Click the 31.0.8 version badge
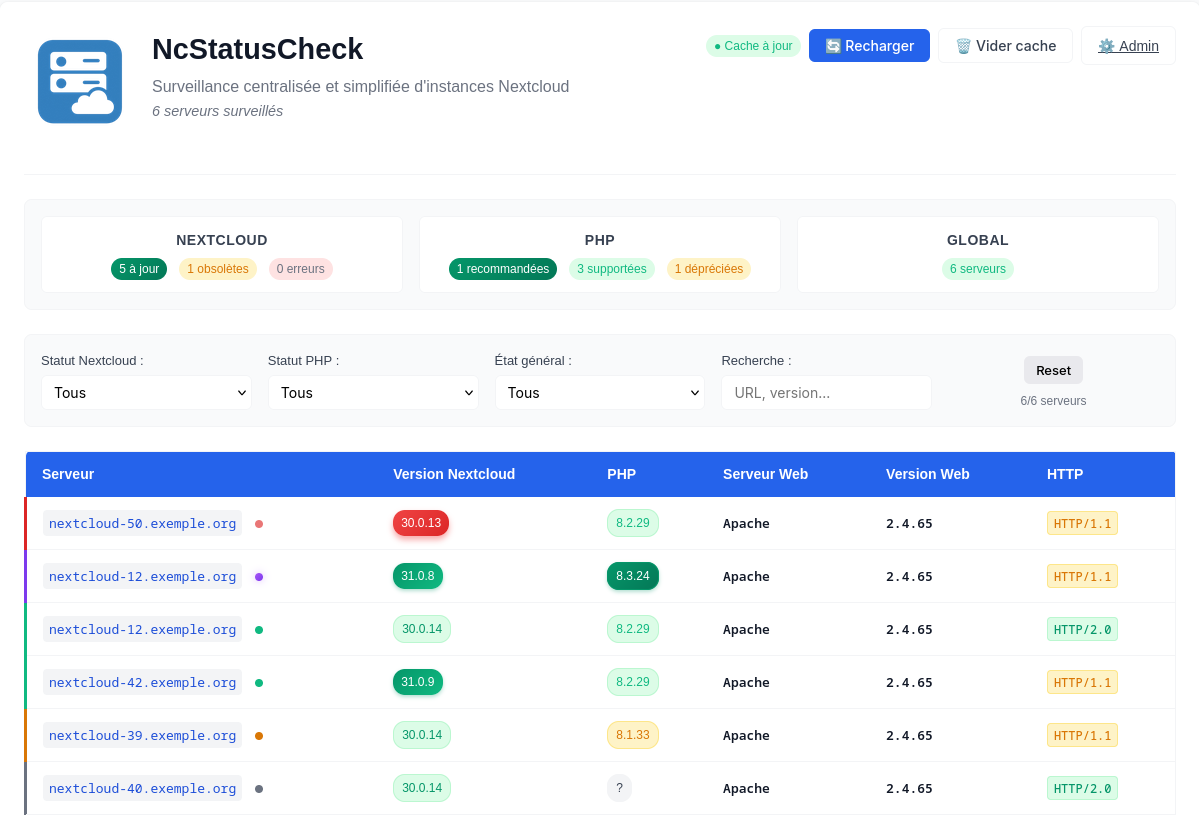This screenshot has width=1199, height=834. point(418,576)
